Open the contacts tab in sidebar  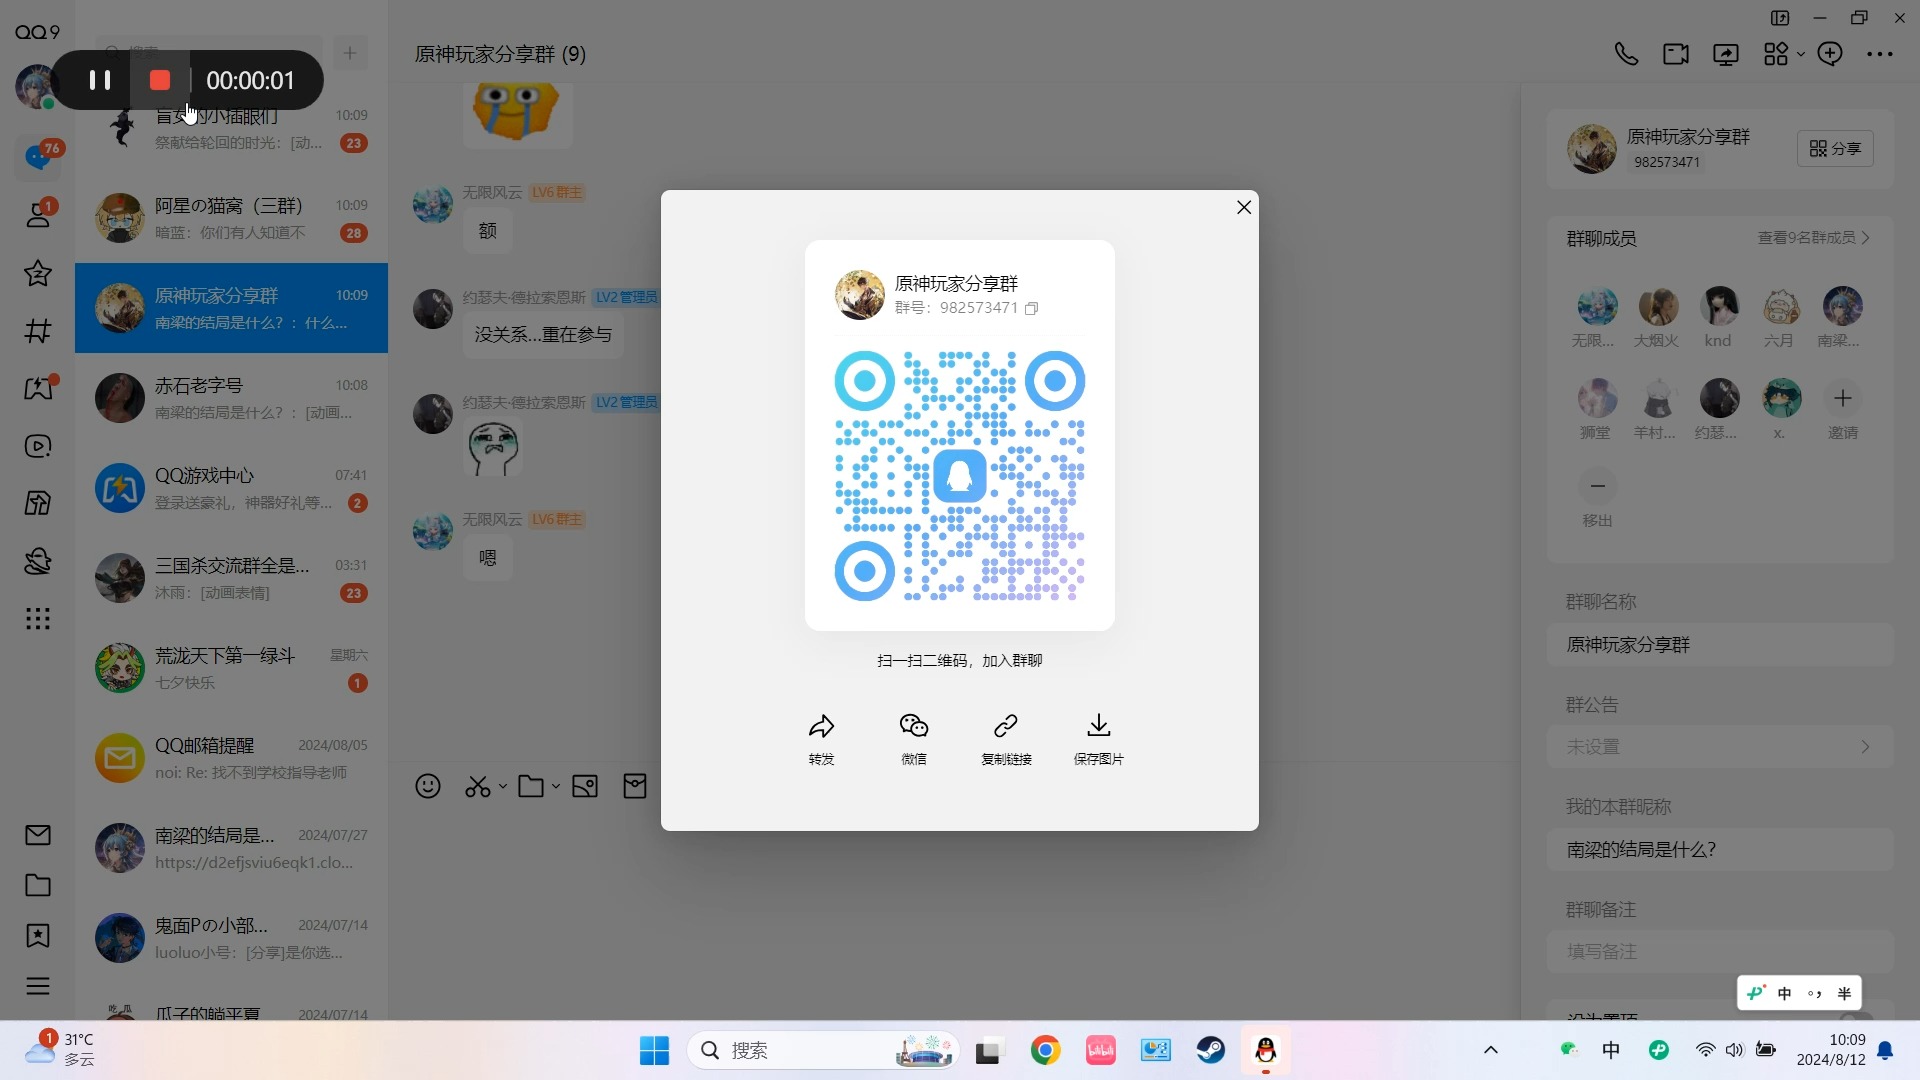tap(38, 214)
